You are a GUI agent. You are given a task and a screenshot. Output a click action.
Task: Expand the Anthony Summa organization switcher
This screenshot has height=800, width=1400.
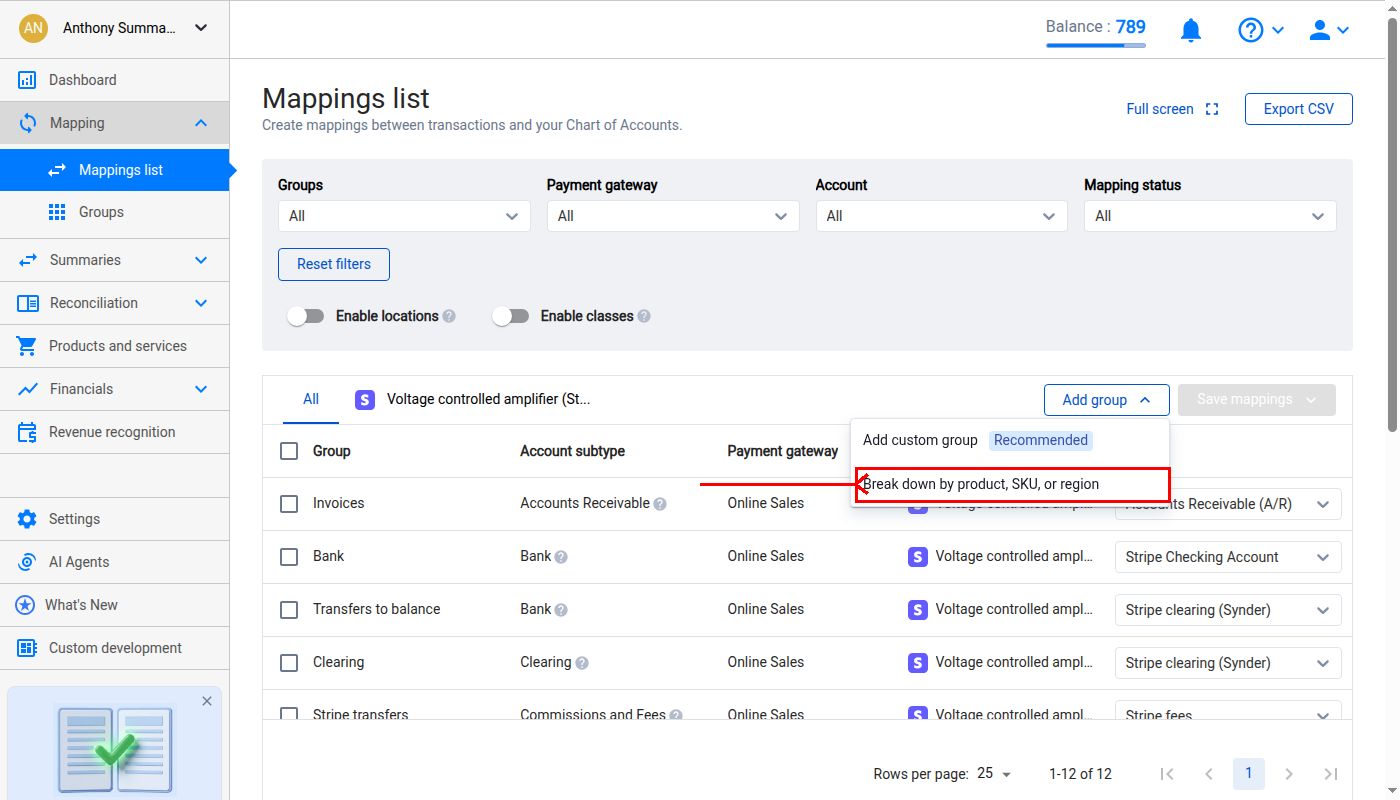pyautogui.click(x=114, y=28)
